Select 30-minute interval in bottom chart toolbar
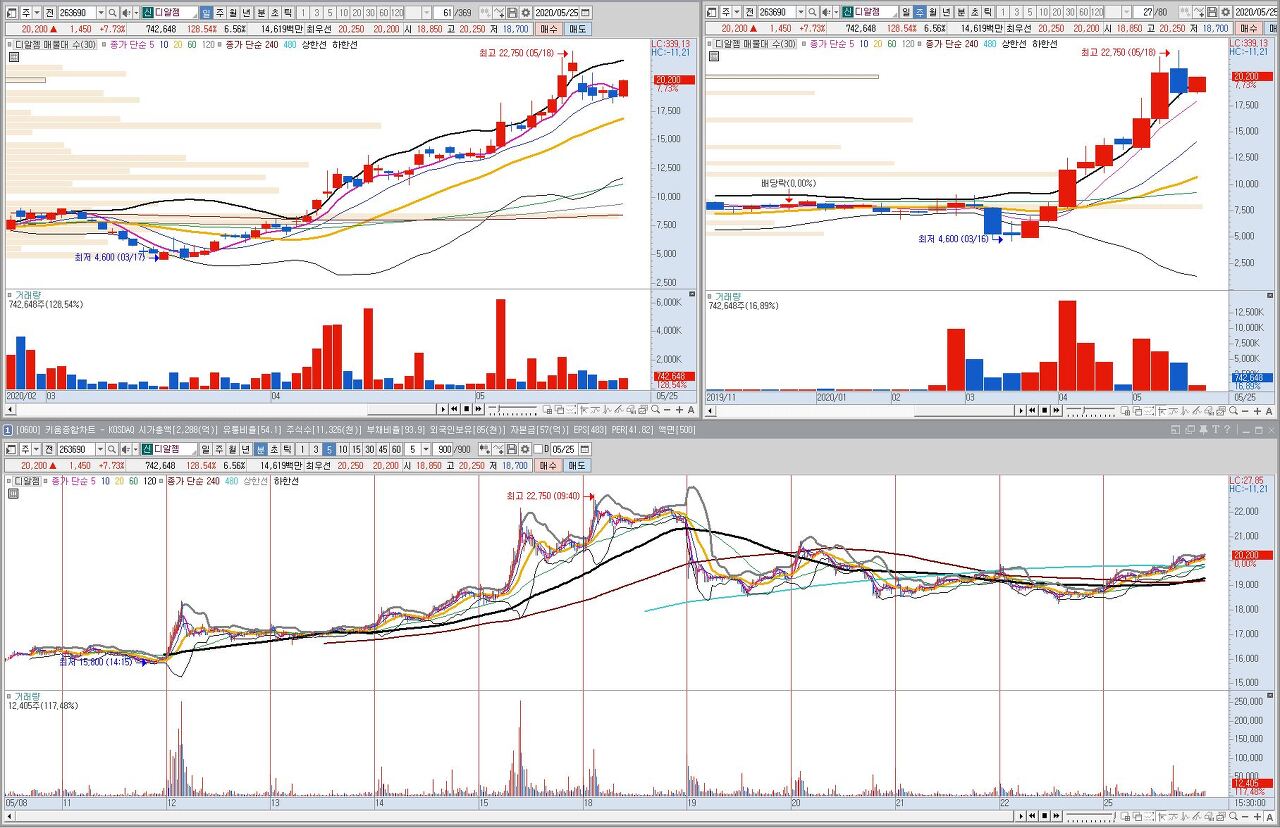 pos(369,449)
